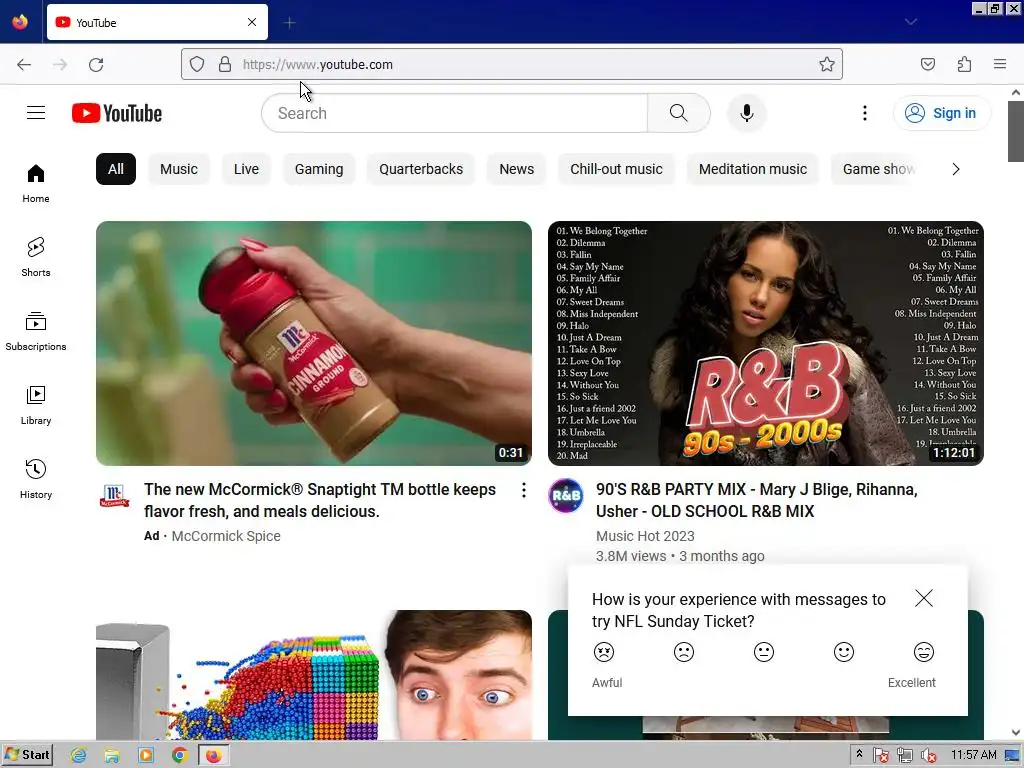Select the Gaming filter chip
Viewport: 1024px width, 768px height.
coord(319,169)
